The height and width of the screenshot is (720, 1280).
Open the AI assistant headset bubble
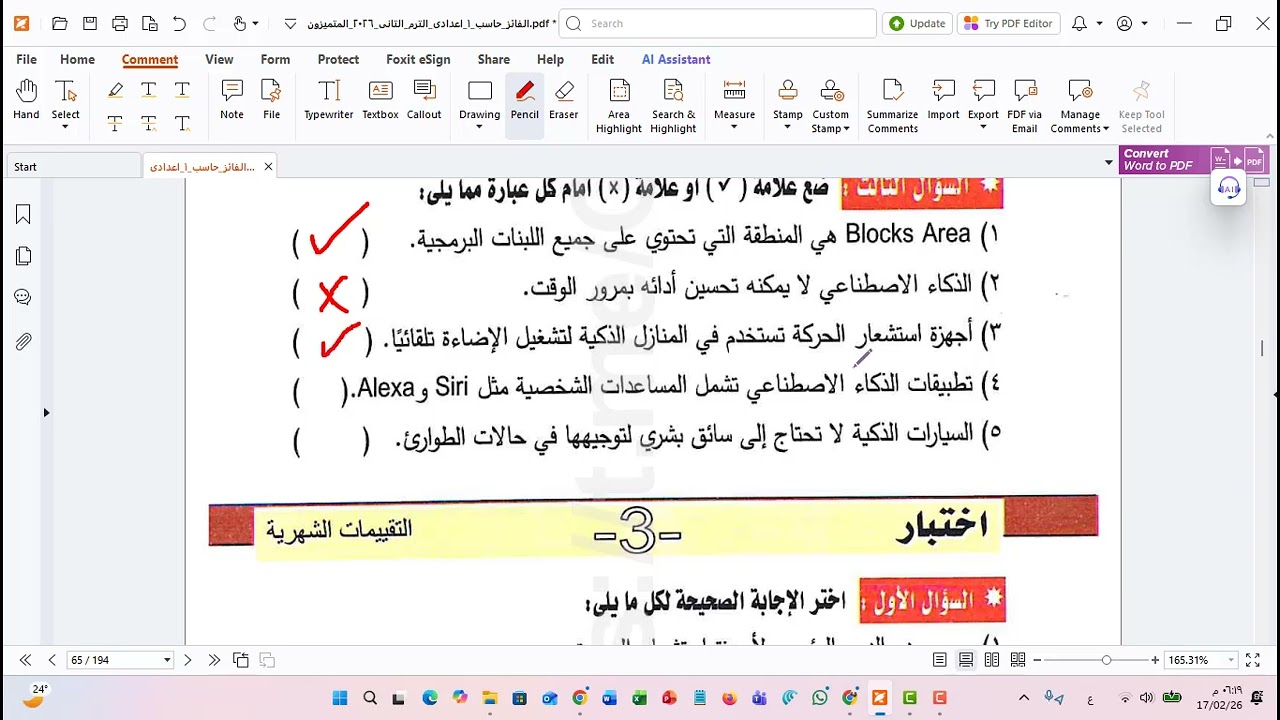(1229, 188)
